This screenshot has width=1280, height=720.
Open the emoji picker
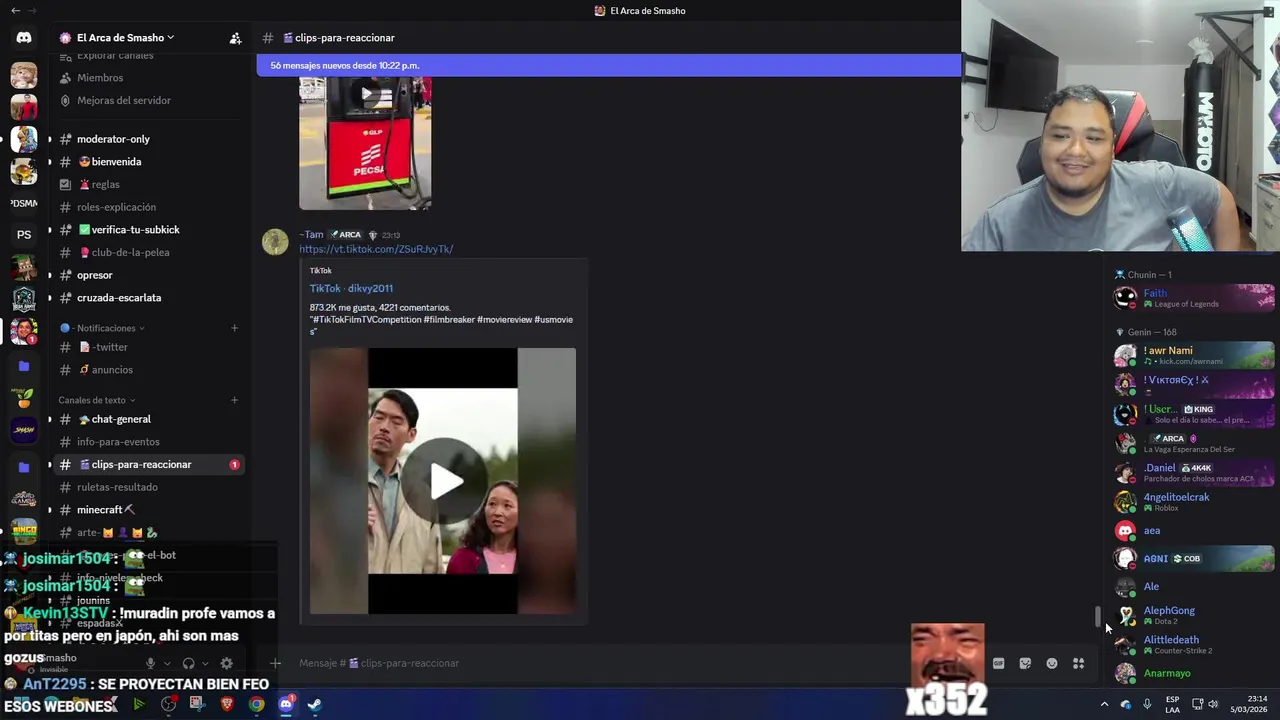1052,663
